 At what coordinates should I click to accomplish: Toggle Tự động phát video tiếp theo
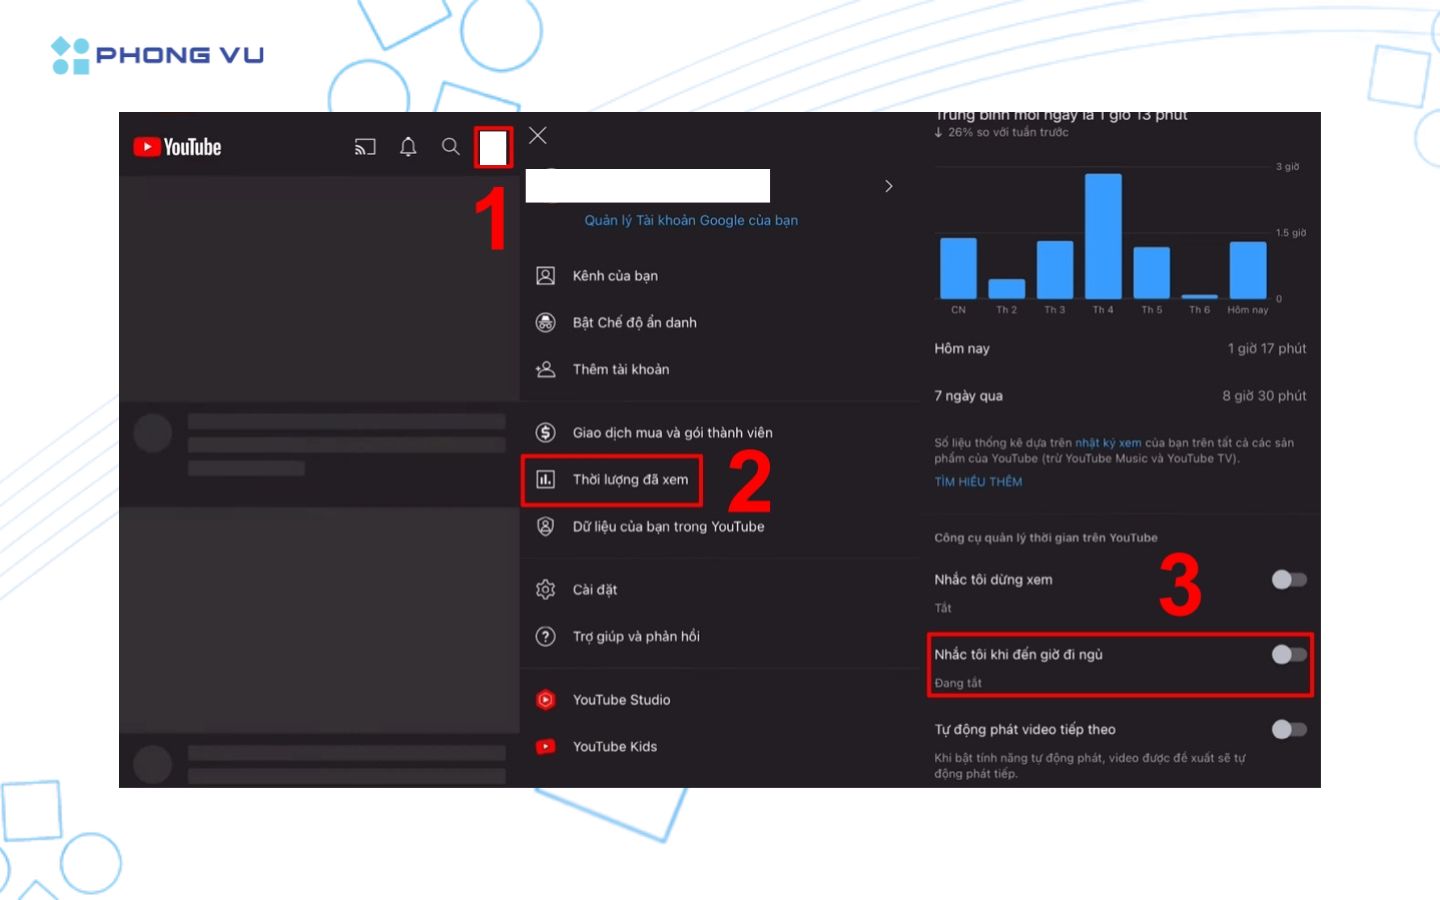[x=1288, y=730]
